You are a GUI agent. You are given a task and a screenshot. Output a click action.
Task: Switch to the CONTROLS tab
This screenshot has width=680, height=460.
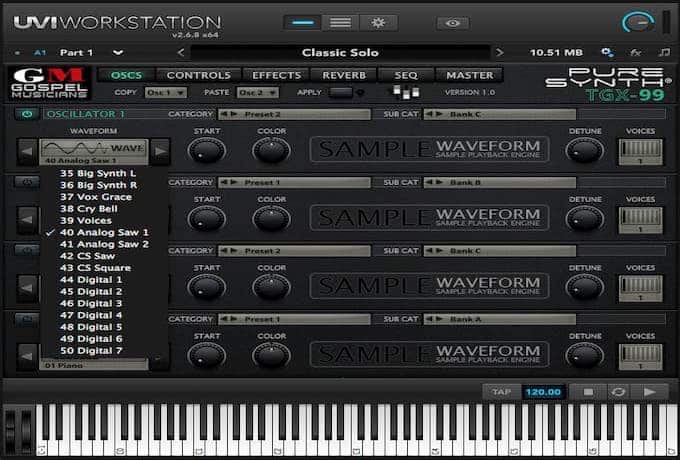click(x=199, y=75)
